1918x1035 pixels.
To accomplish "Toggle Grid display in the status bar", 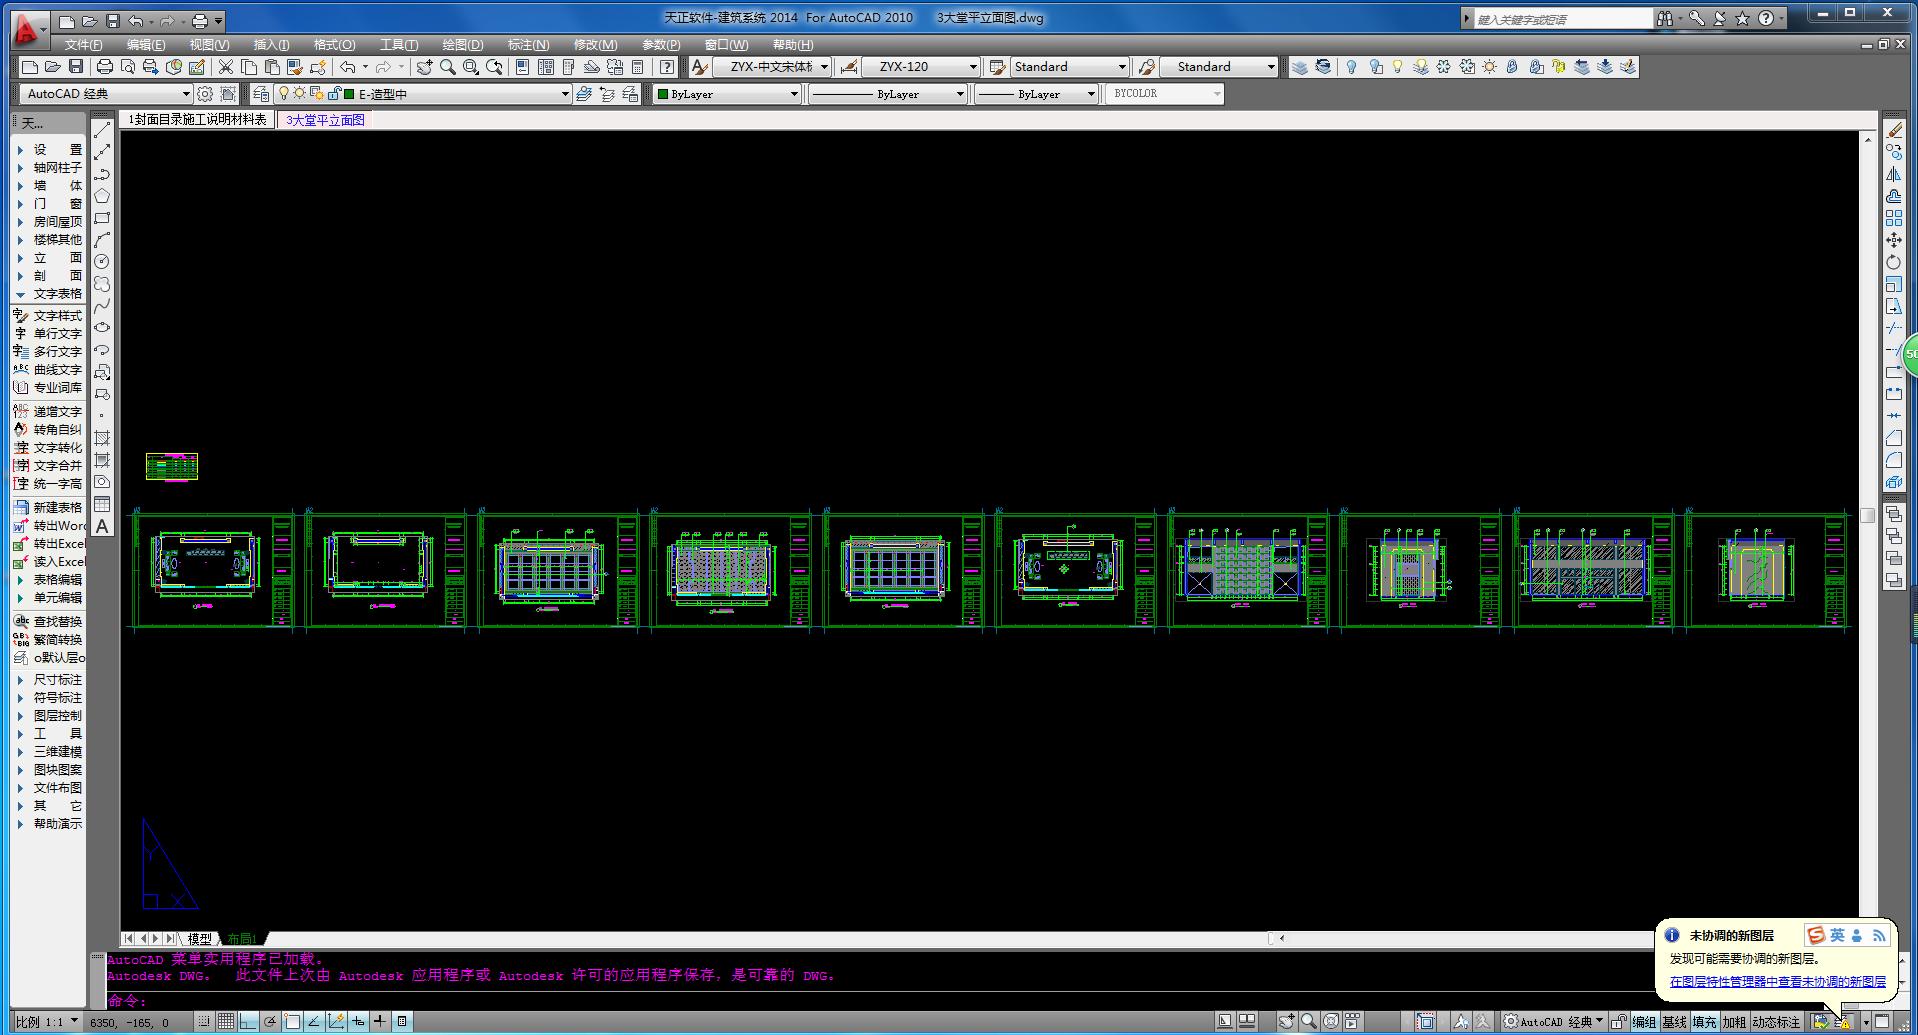I will (226, 1022).
